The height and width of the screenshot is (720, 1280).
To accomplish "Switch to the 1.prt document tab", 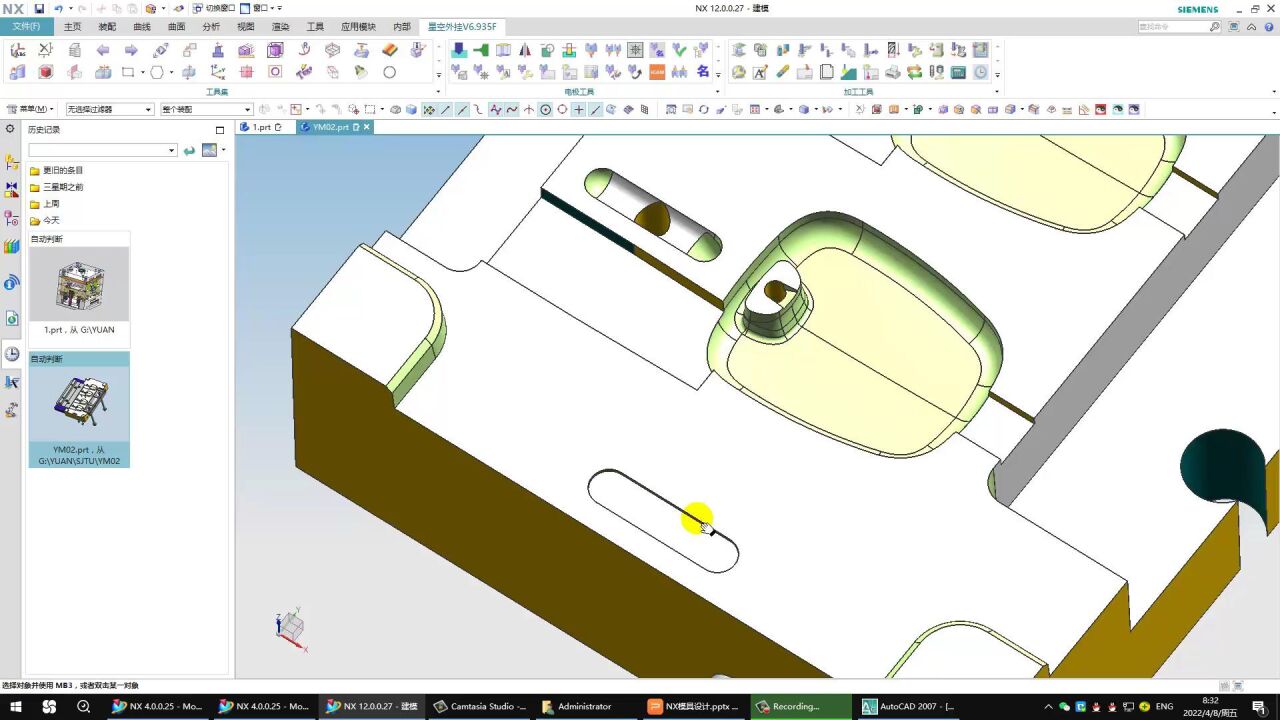I will click(261, 127).
